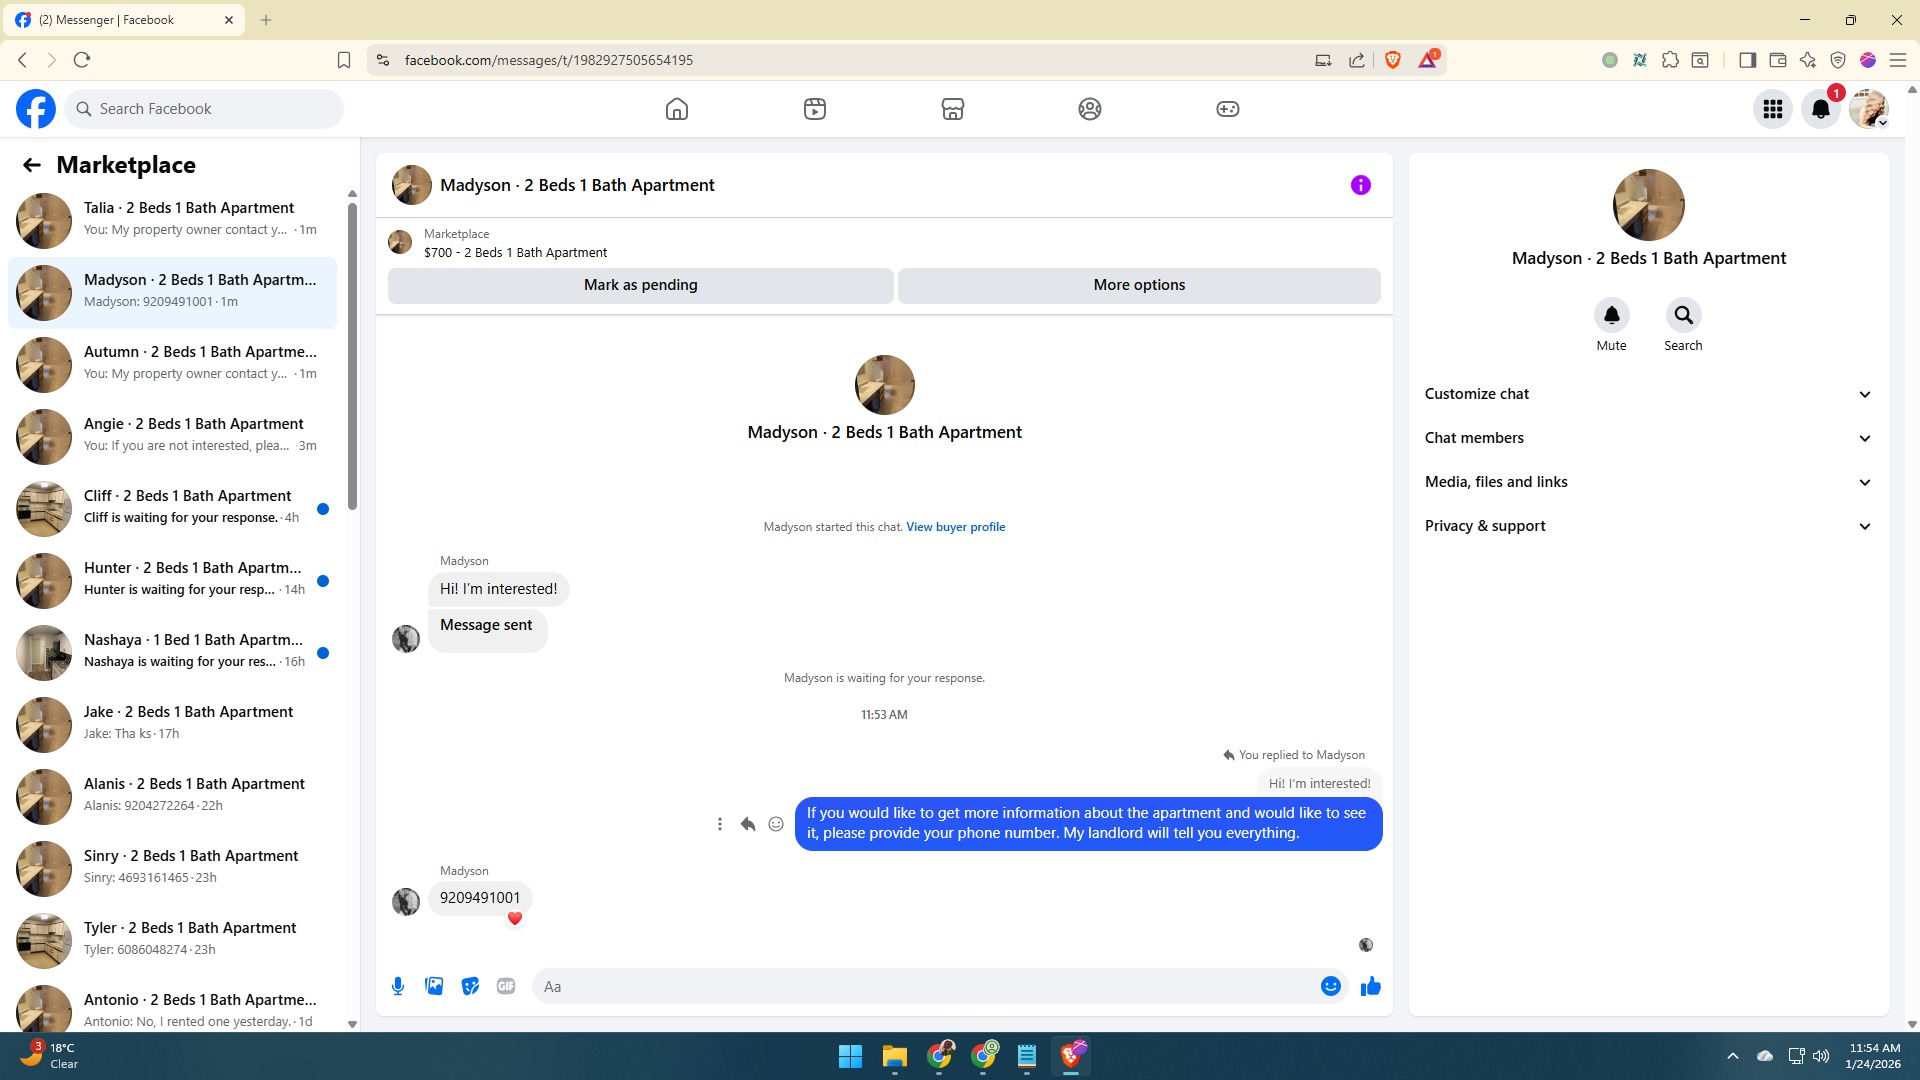Image resolution: width=1920 pixels, height=1080 pixels.
Task: Mute this conversation with bell icon
Action: pos(1611,316)
